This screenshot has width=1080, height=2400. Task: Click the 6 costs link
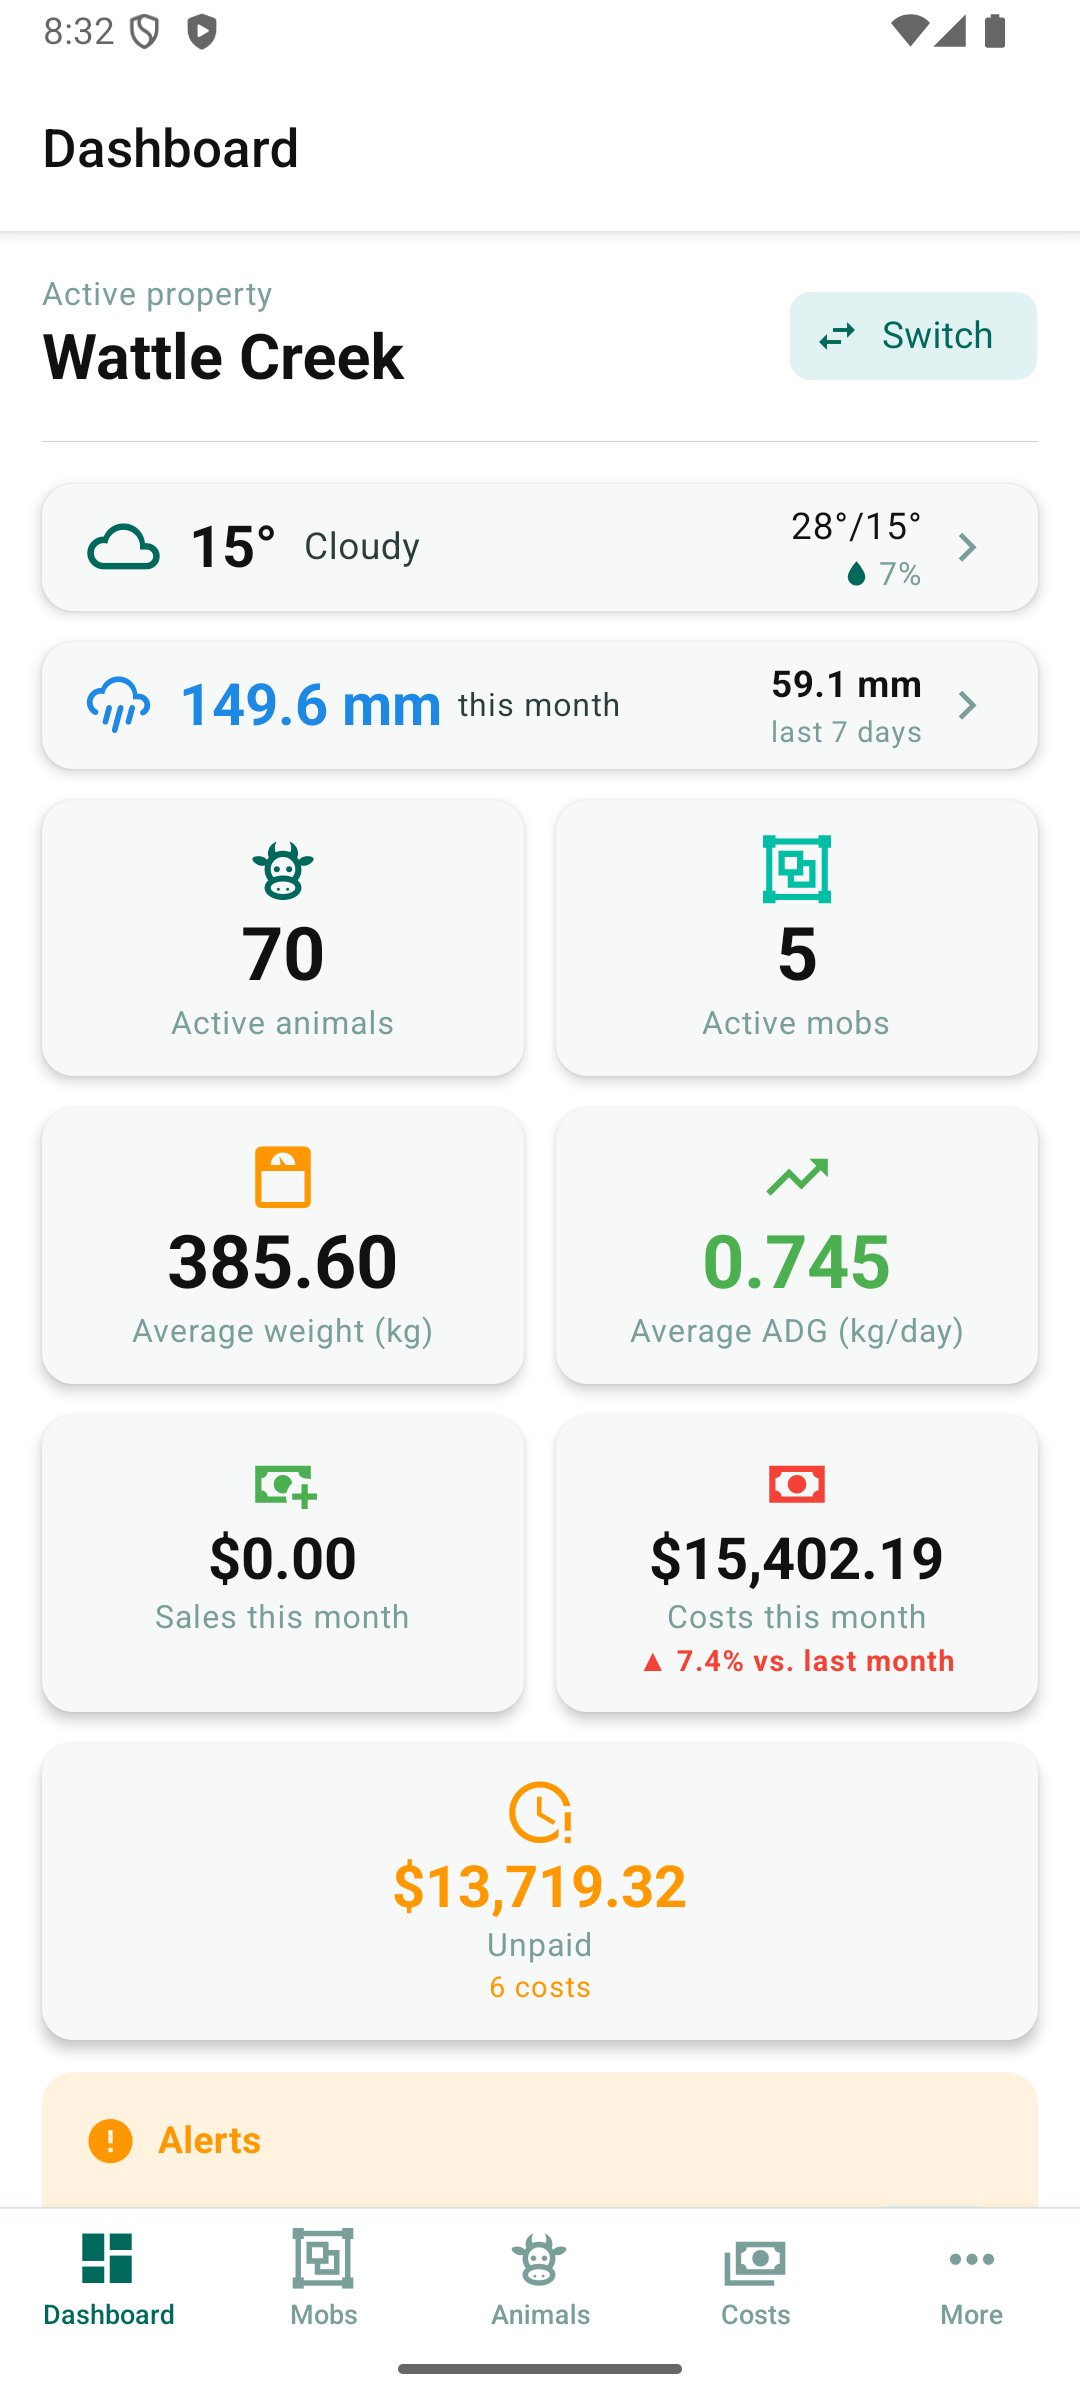pos(540,1987)
